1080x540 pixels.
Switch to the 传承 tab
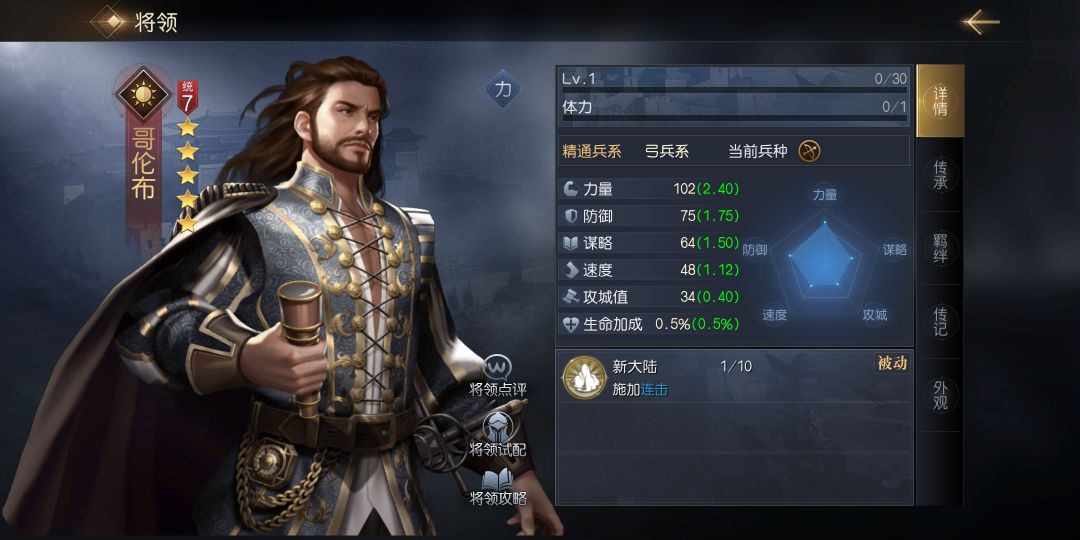(939, 175)
